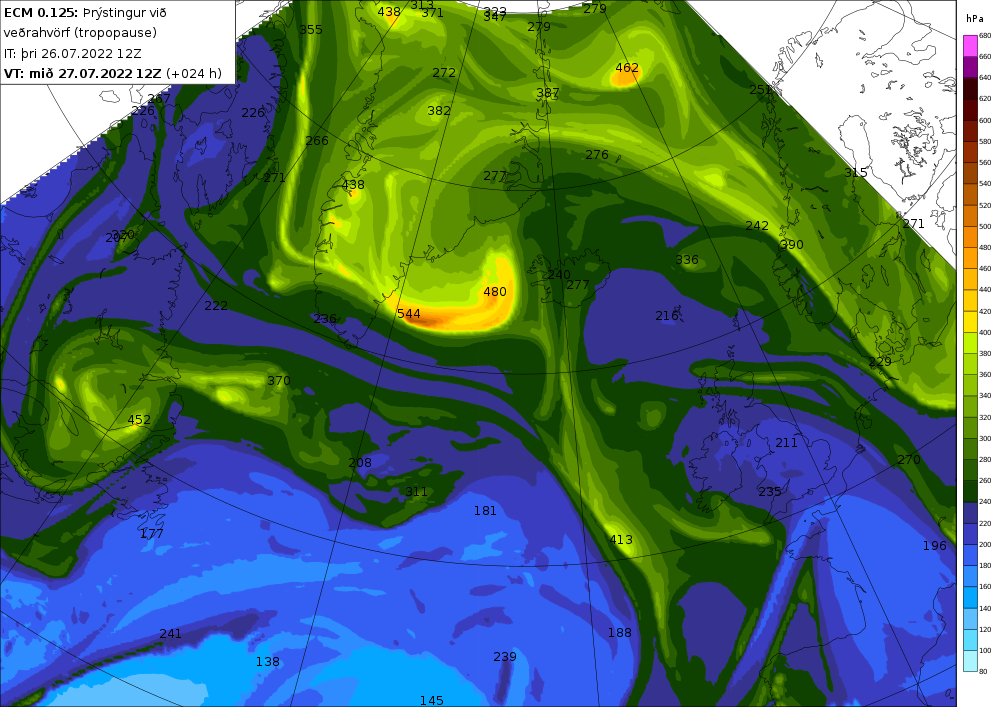Pick the yellow legend swatch above 400
Viewport: 1000px width, 707px height.
click(970, 322)
